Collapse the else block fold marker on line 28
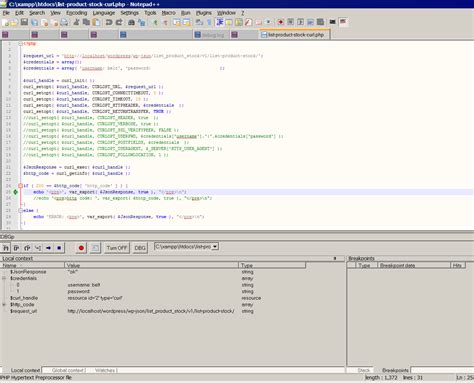The width and height of the screenshot is (474, 383). 21,211
